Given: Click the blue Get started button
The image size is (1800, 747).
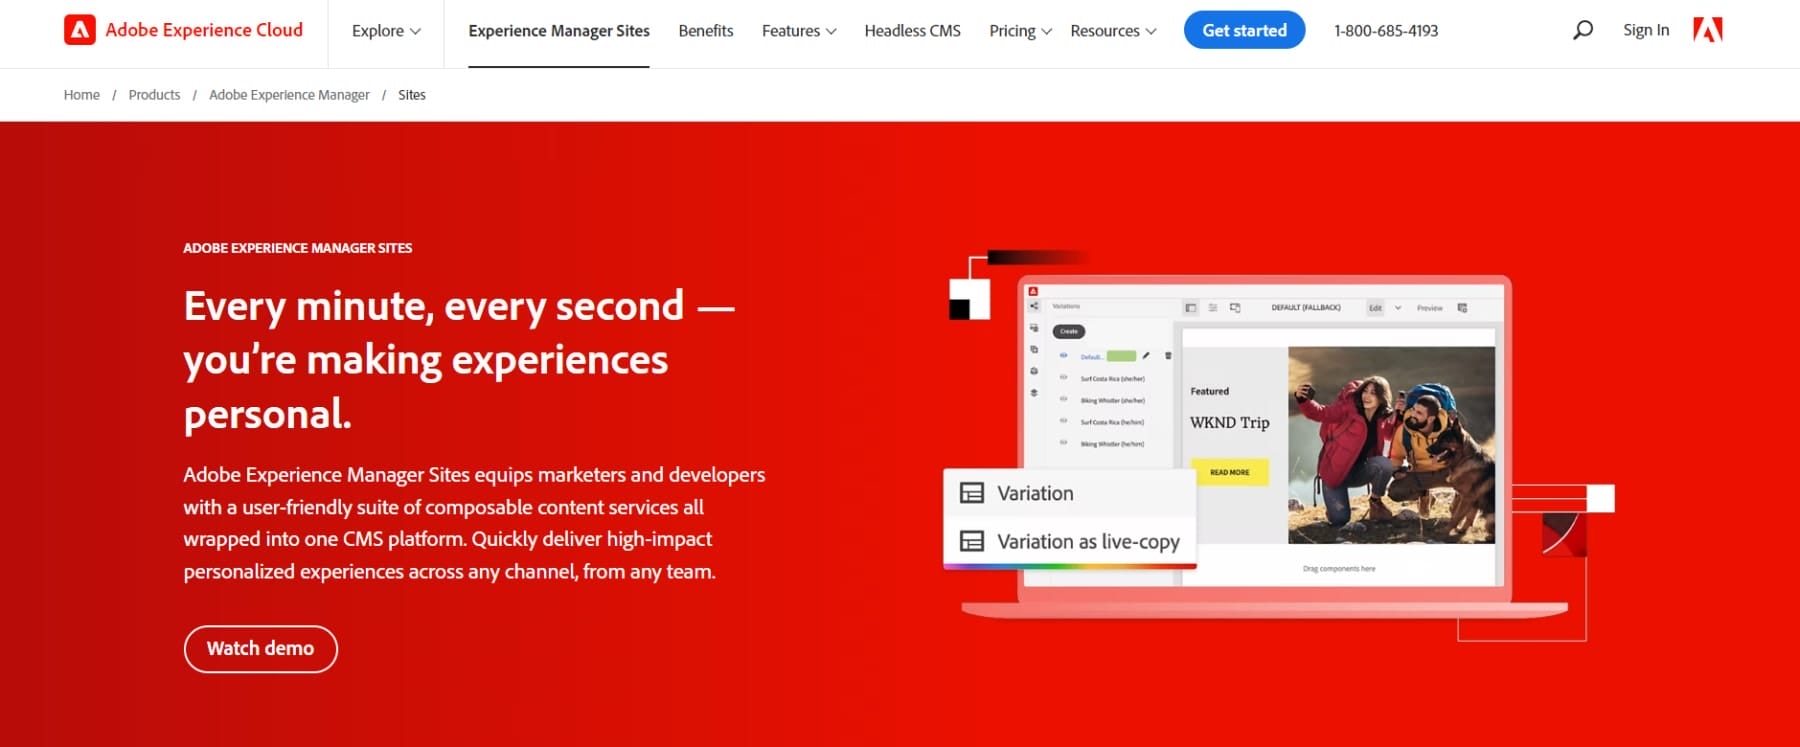Looking at the screenshot, I should pos(1244,30).
